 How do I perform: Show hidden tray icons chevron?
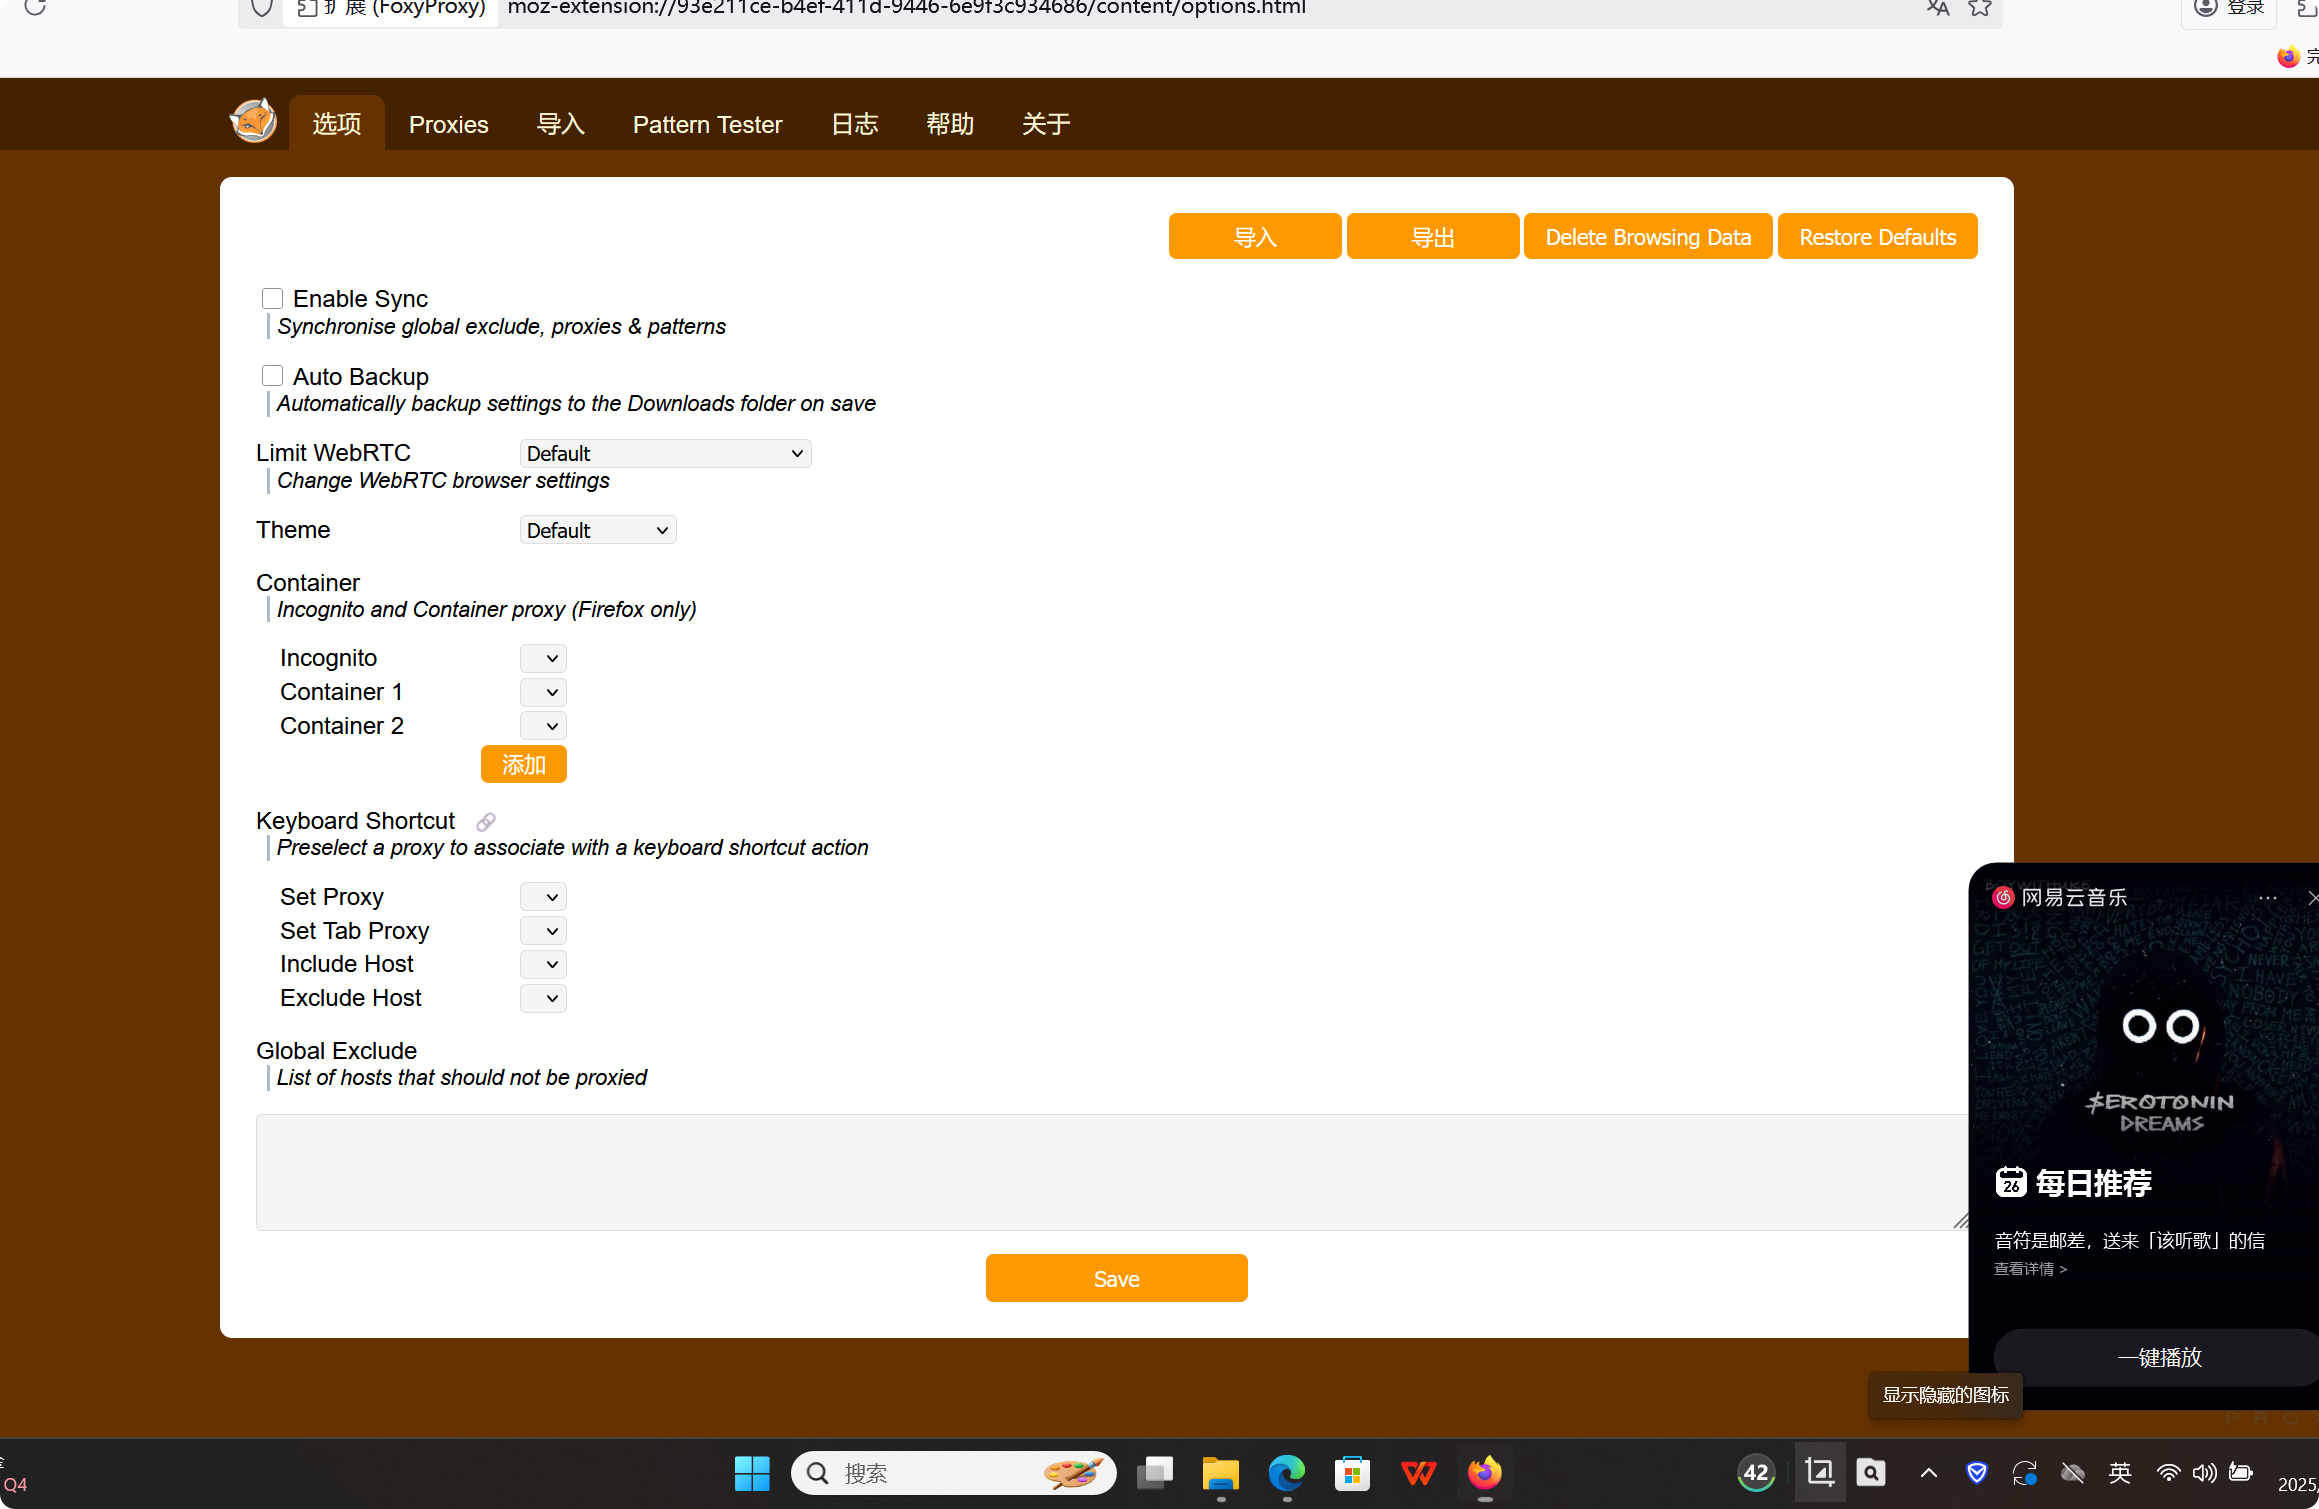coord(1929,1473)
